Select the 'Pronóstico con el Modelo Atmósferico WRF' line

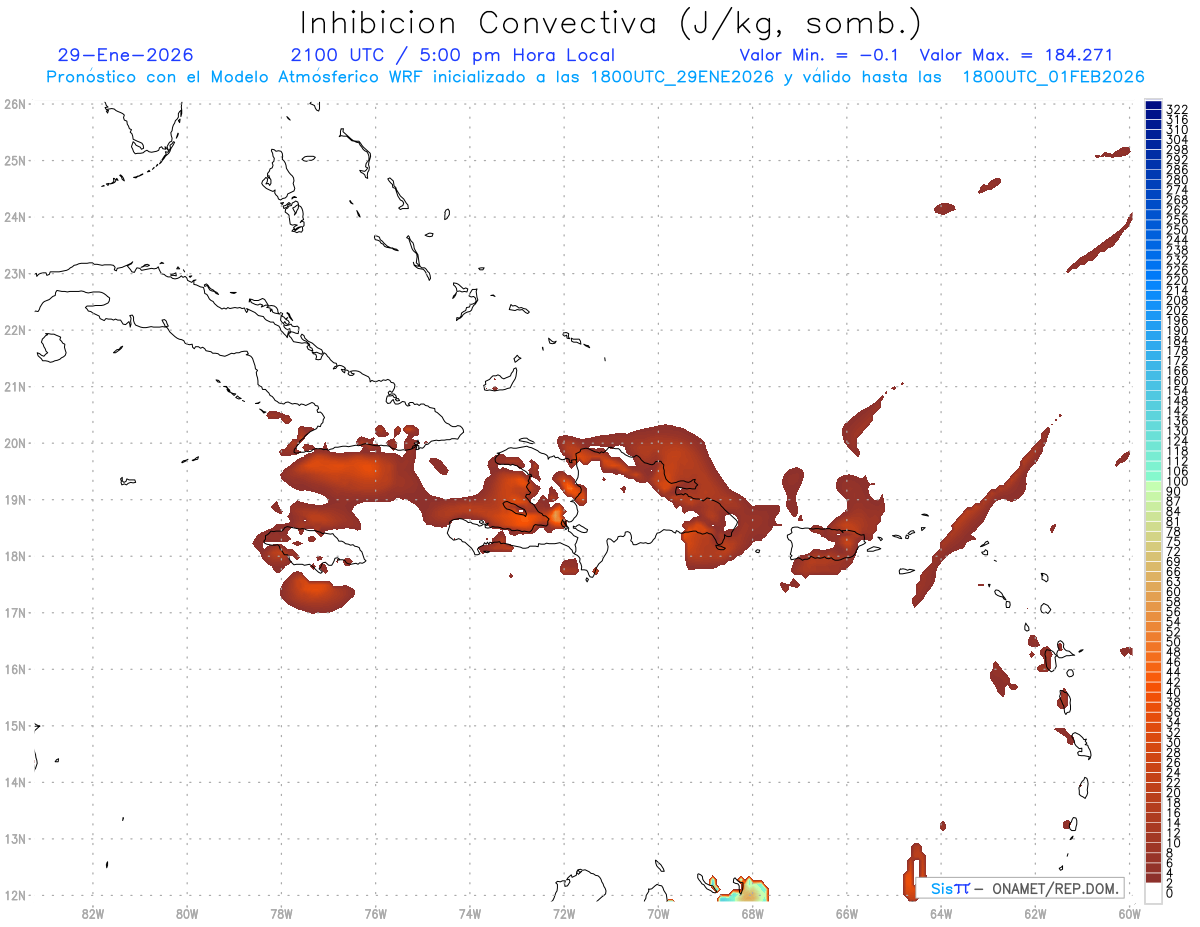click(x=595, y=77)
